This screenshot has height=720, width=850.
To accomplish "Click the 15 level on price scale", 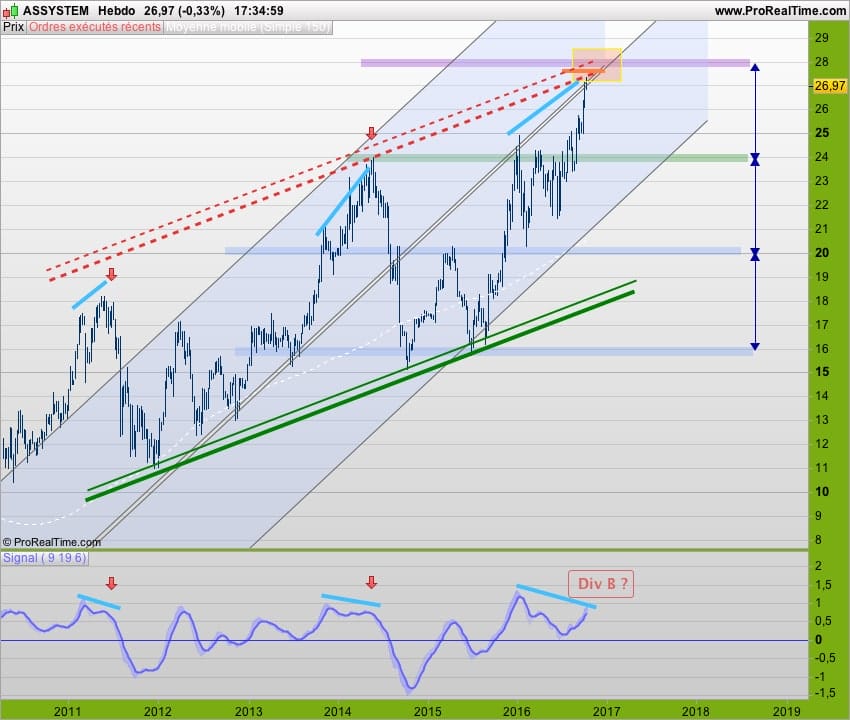I will (x=822, y=372).
